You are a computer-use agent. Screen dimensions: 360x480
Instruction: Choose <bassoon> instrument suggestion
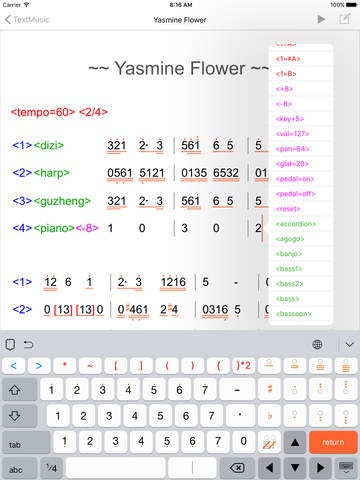(301, 314)
